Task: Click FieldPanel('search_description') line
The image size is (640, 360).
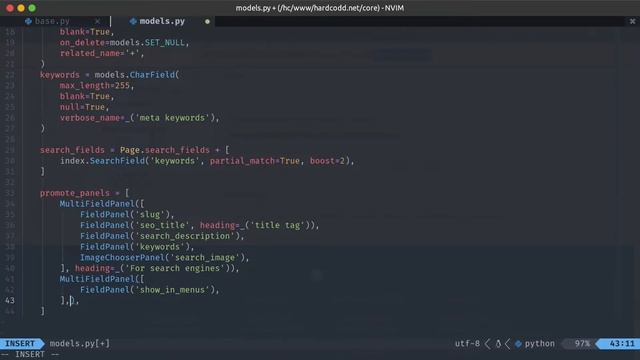Action: [162, 236]
